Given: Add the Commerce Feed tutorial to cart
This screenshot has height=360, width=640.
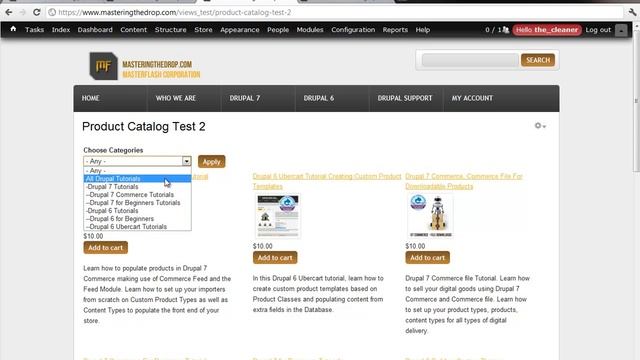Looking at the screenshot, I should coord(106,248).
